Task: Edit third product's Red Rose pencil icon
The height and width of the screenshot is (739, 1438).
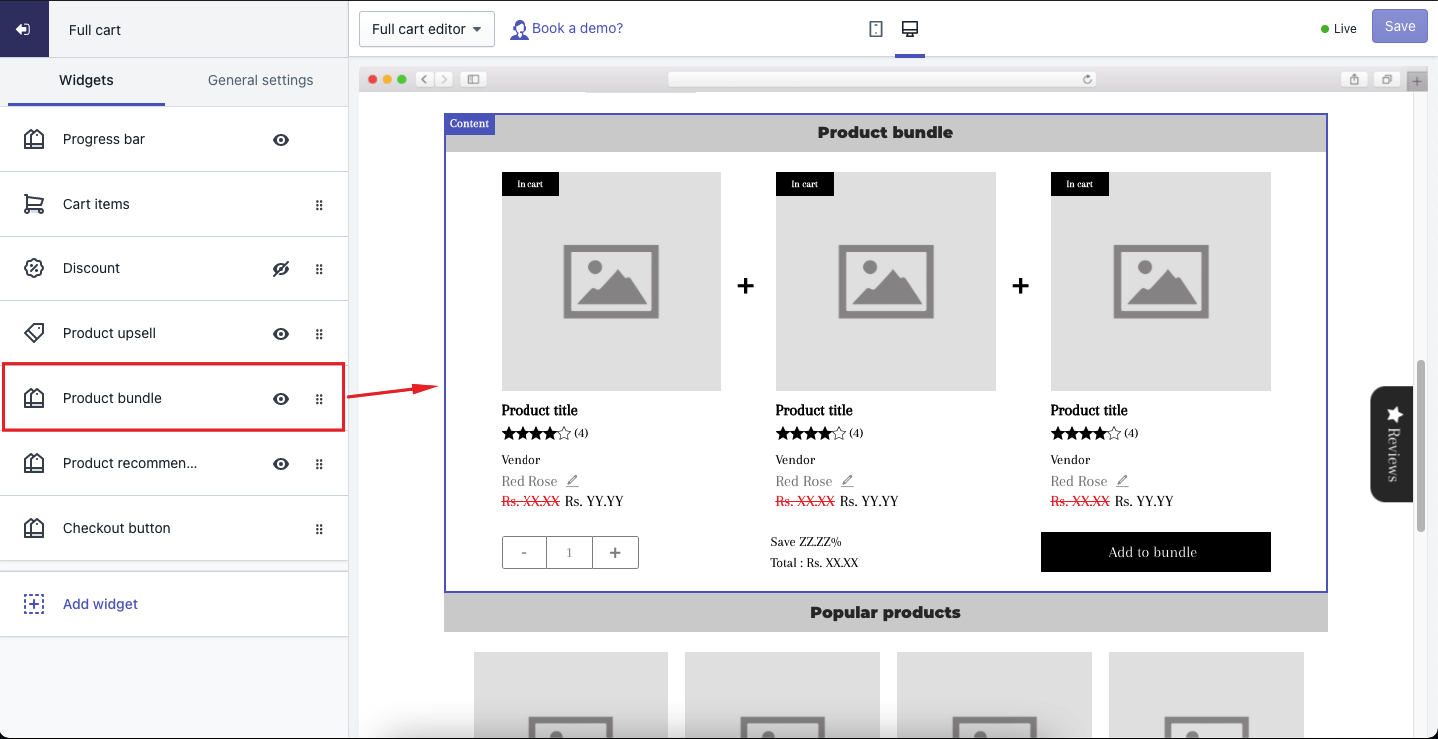Action: 1122,481
